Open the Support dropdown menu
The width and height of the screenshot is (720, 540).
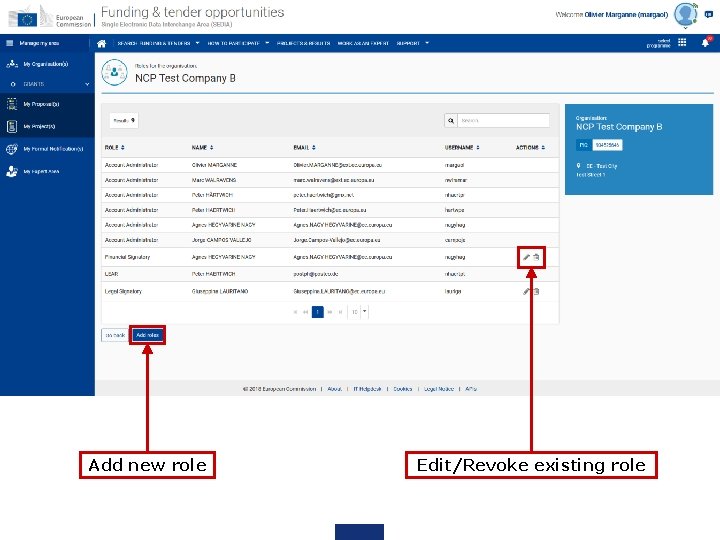coord(413,43)
